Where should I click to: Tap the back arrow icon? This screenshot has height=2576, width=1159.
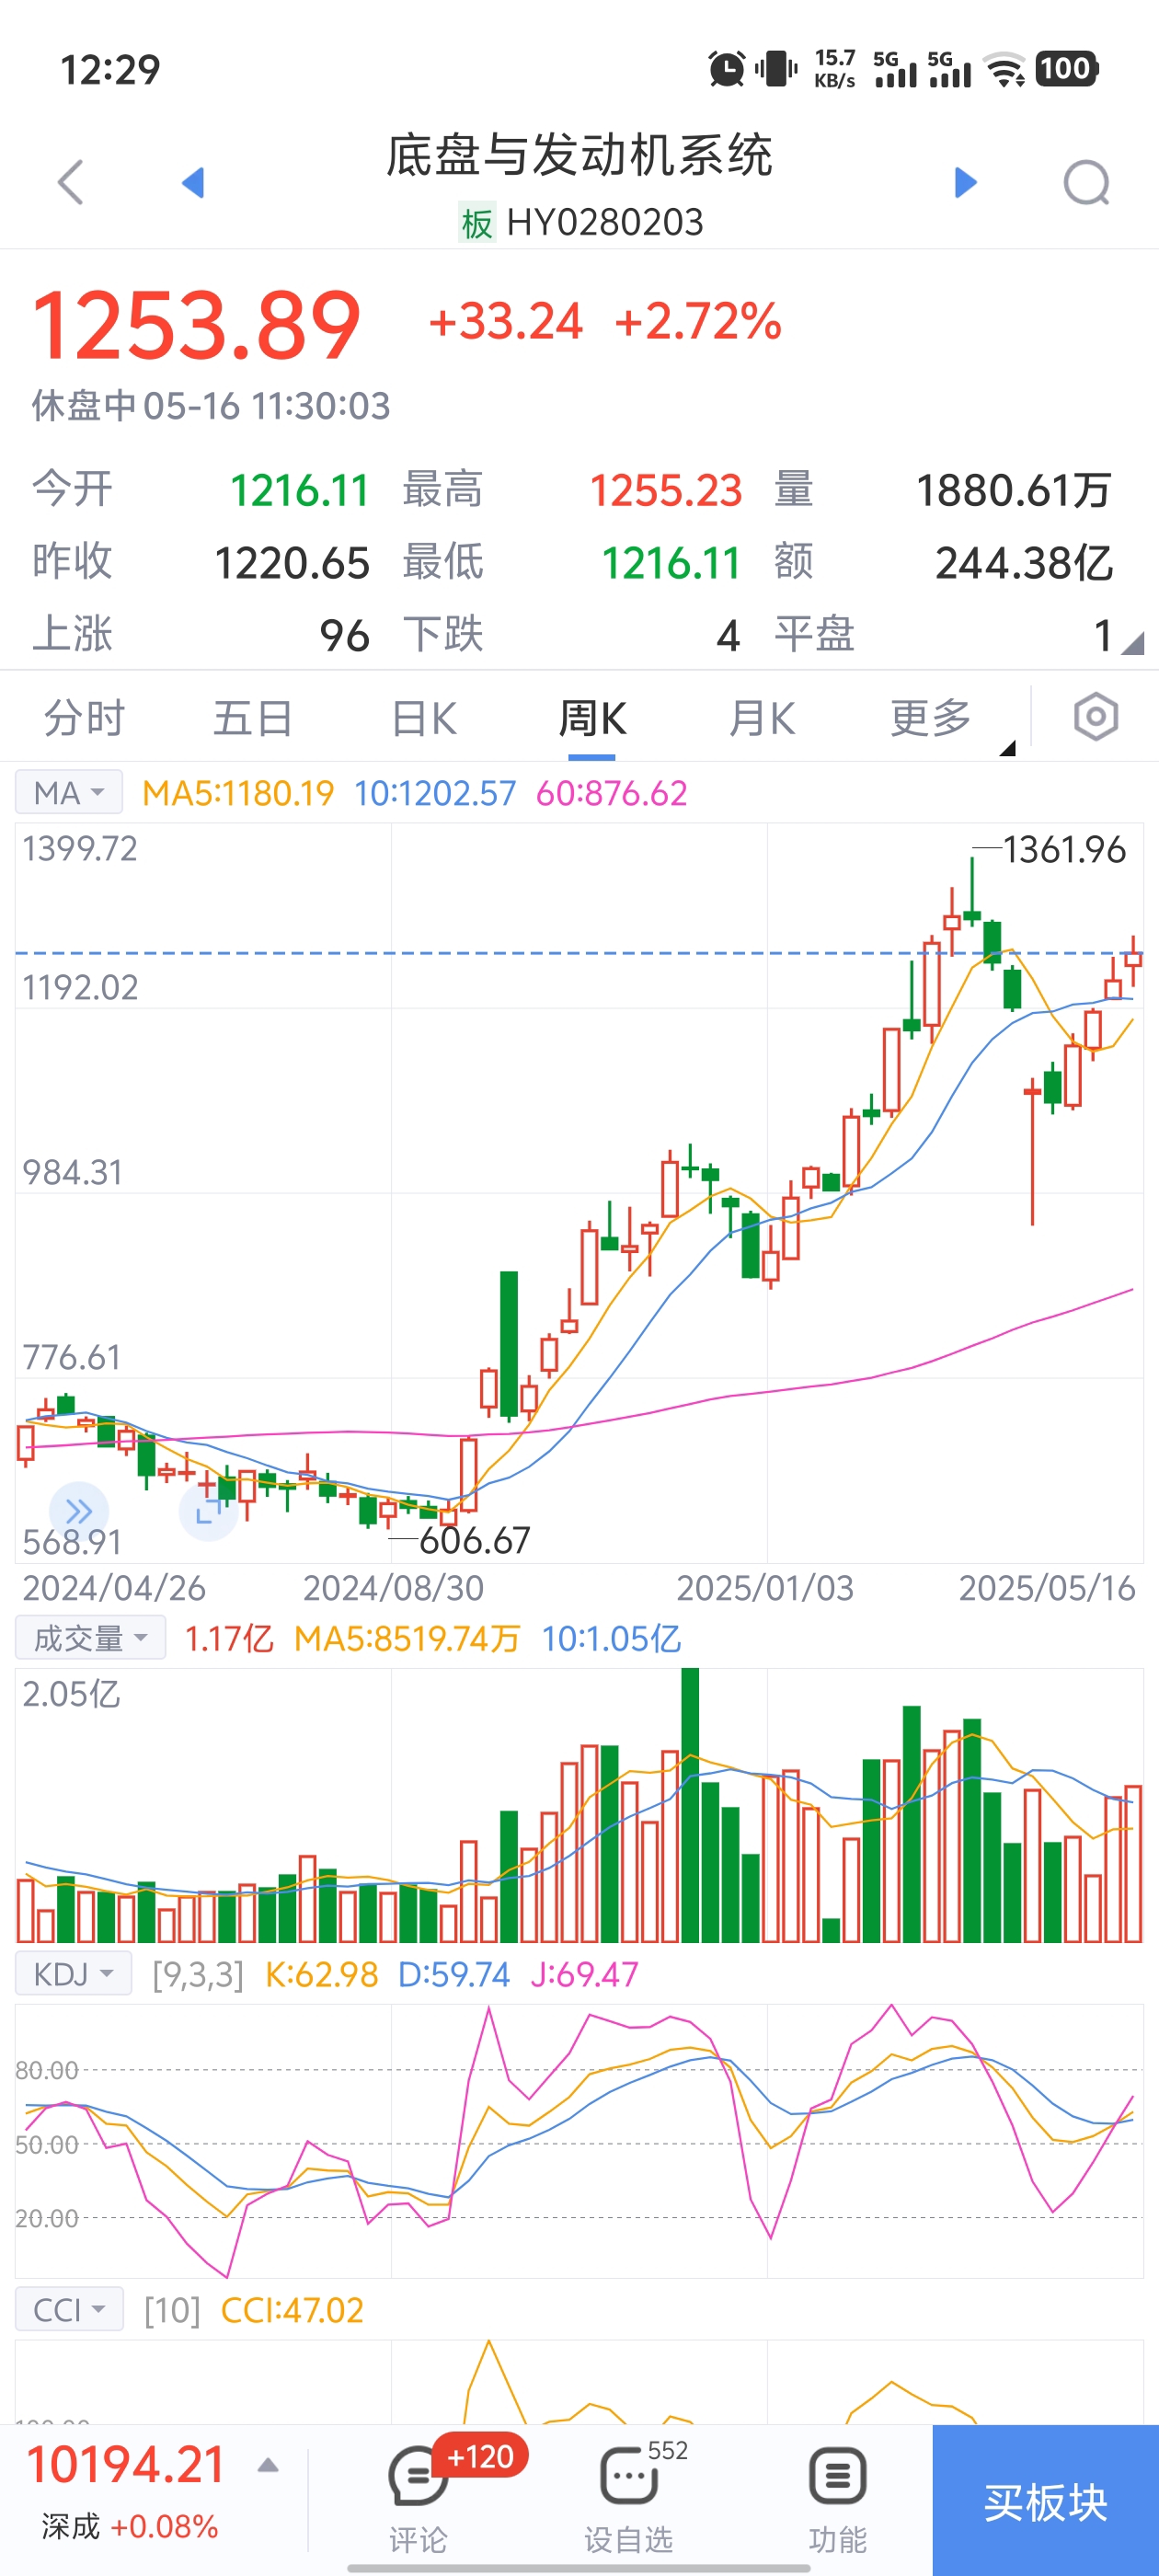(70, 183)
